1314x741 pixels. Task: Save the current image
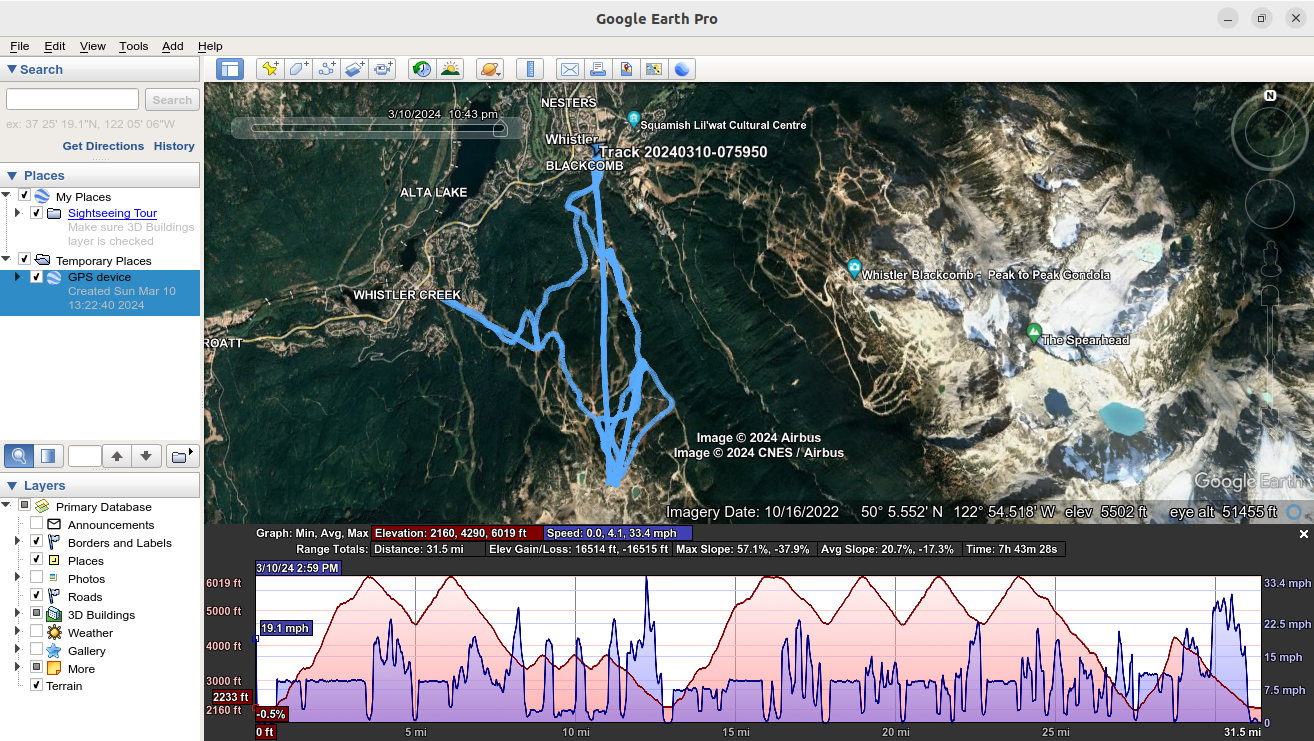(626, 69)
